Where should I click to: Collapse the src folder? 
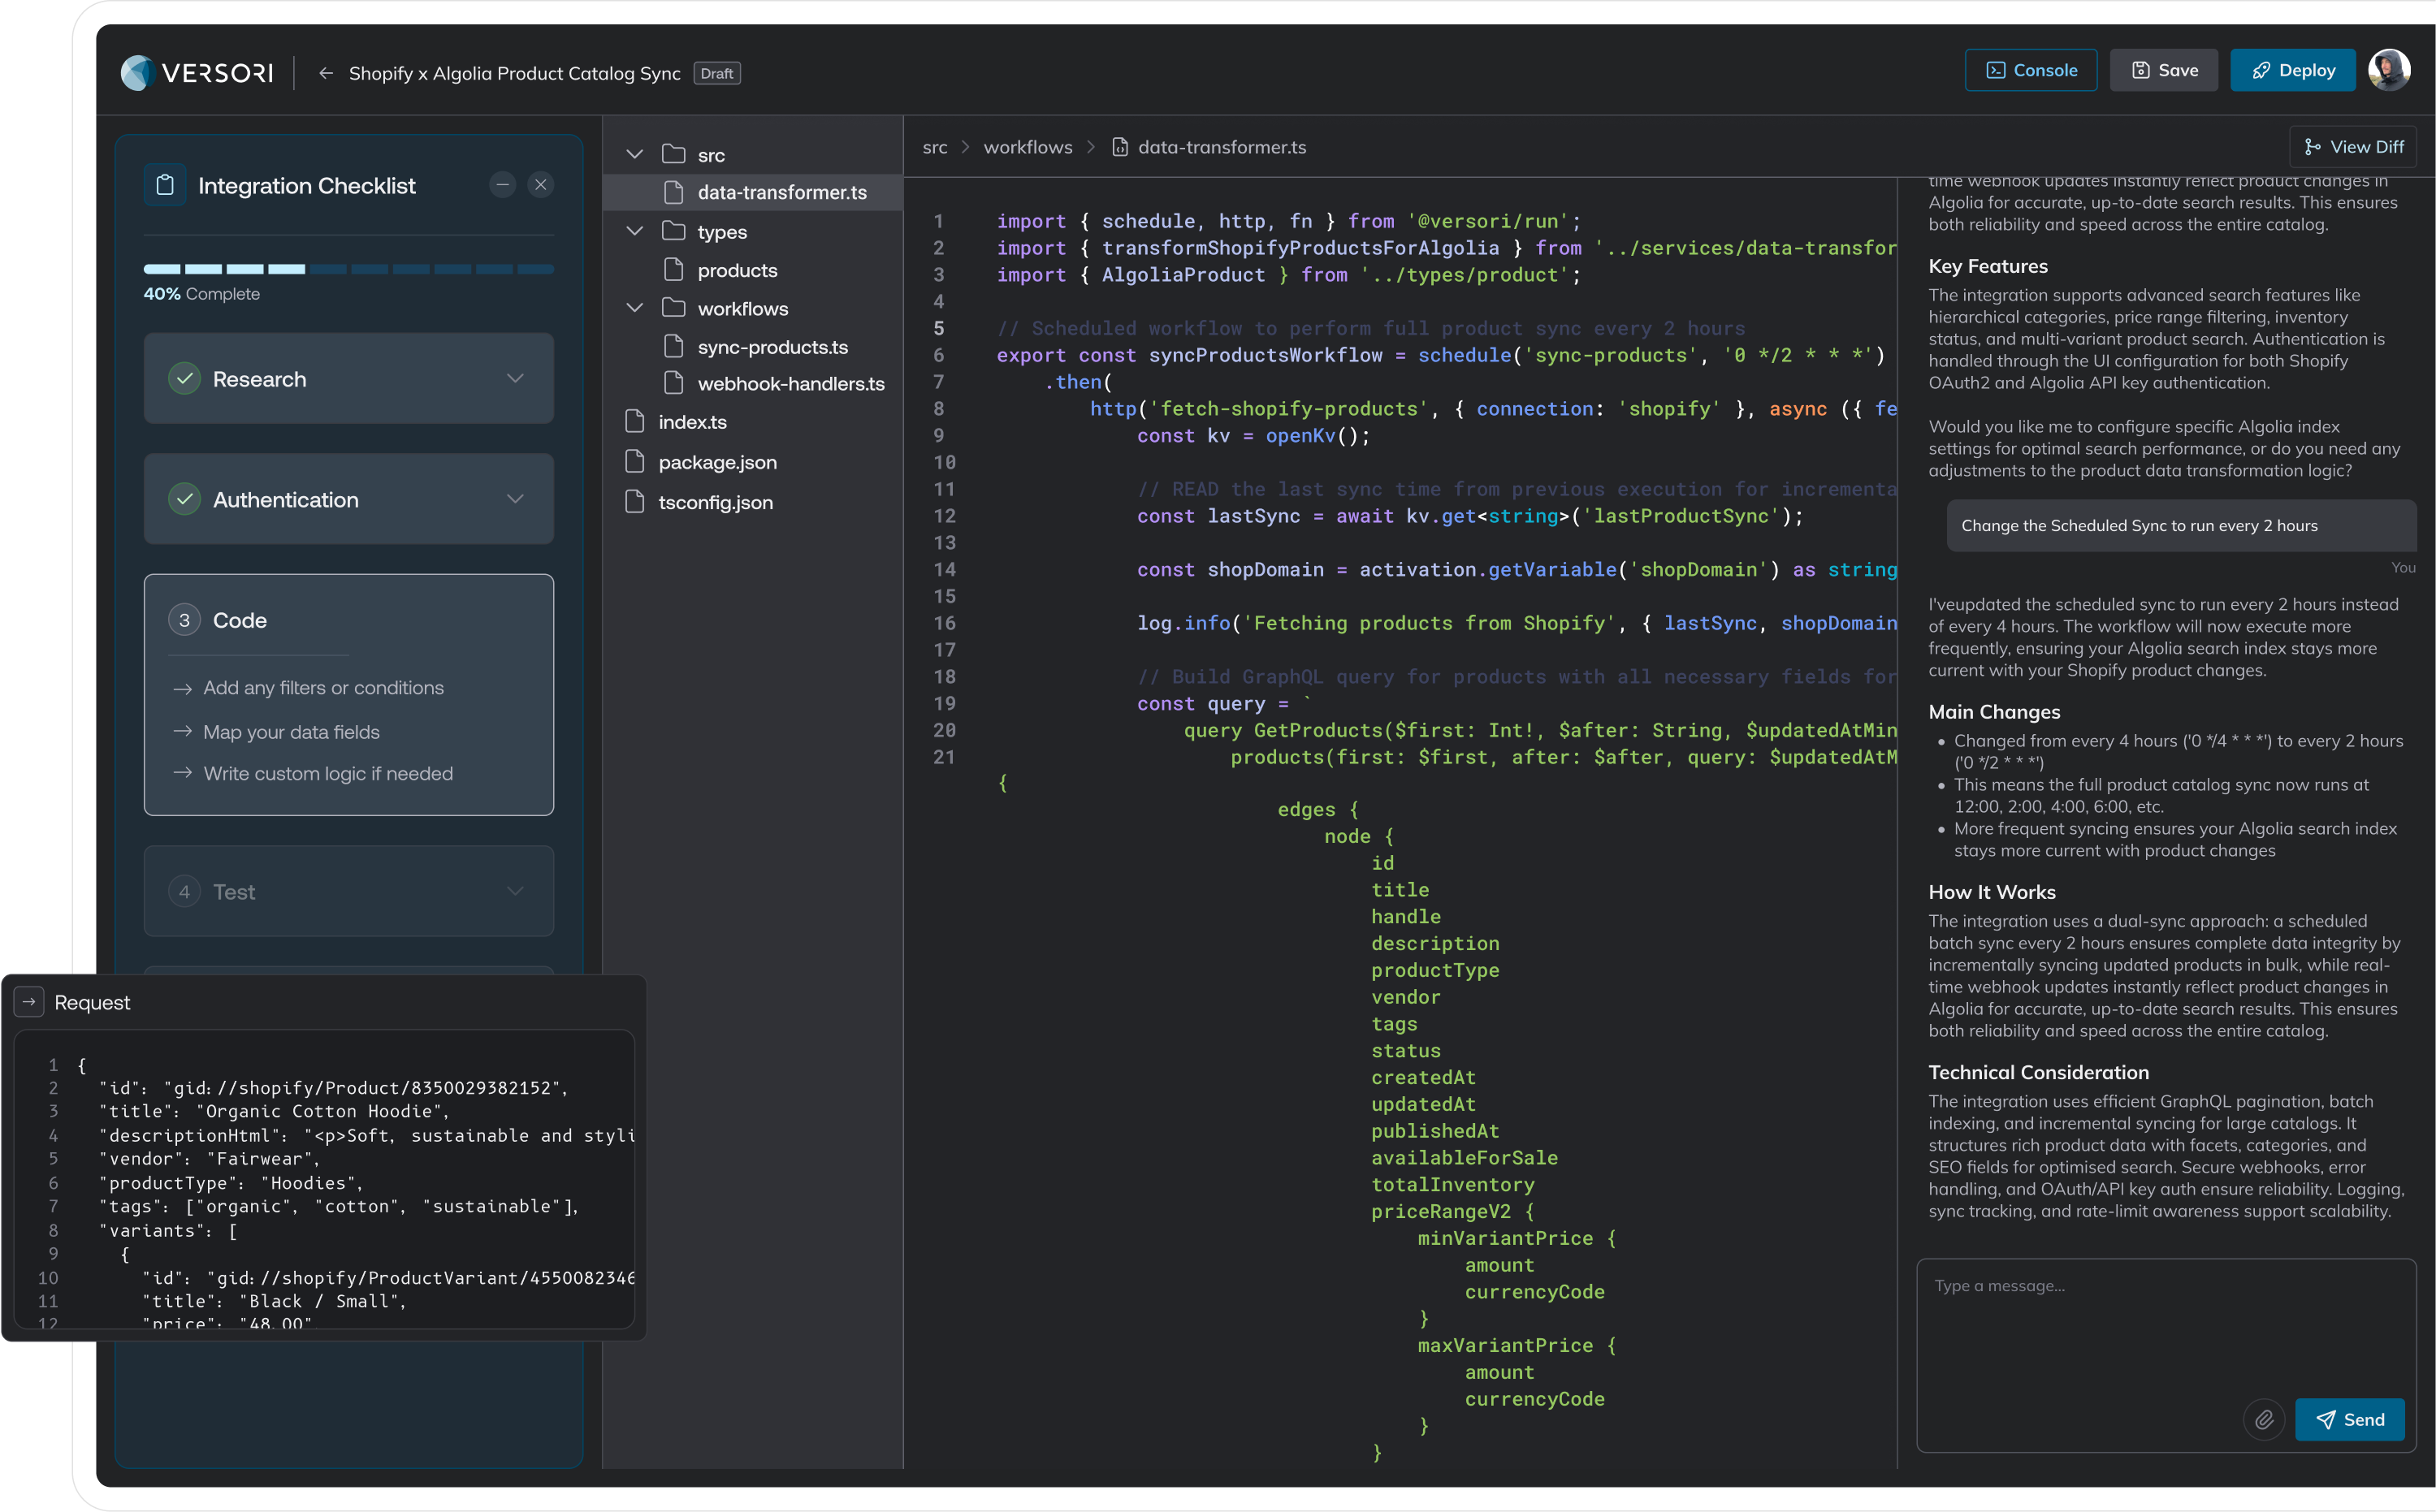(x=634, y=154)
